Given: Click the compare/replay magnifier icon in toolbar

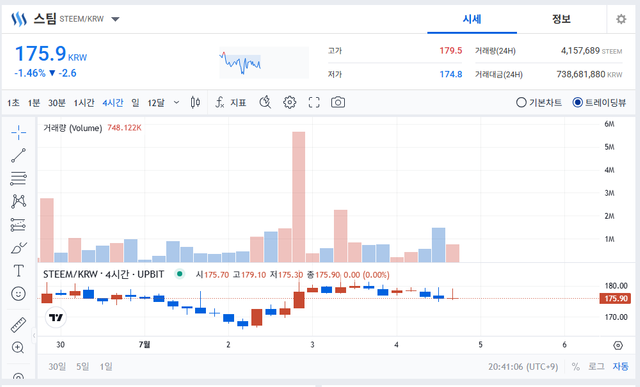Looking at the screenshot, I should tap(265, 102).
